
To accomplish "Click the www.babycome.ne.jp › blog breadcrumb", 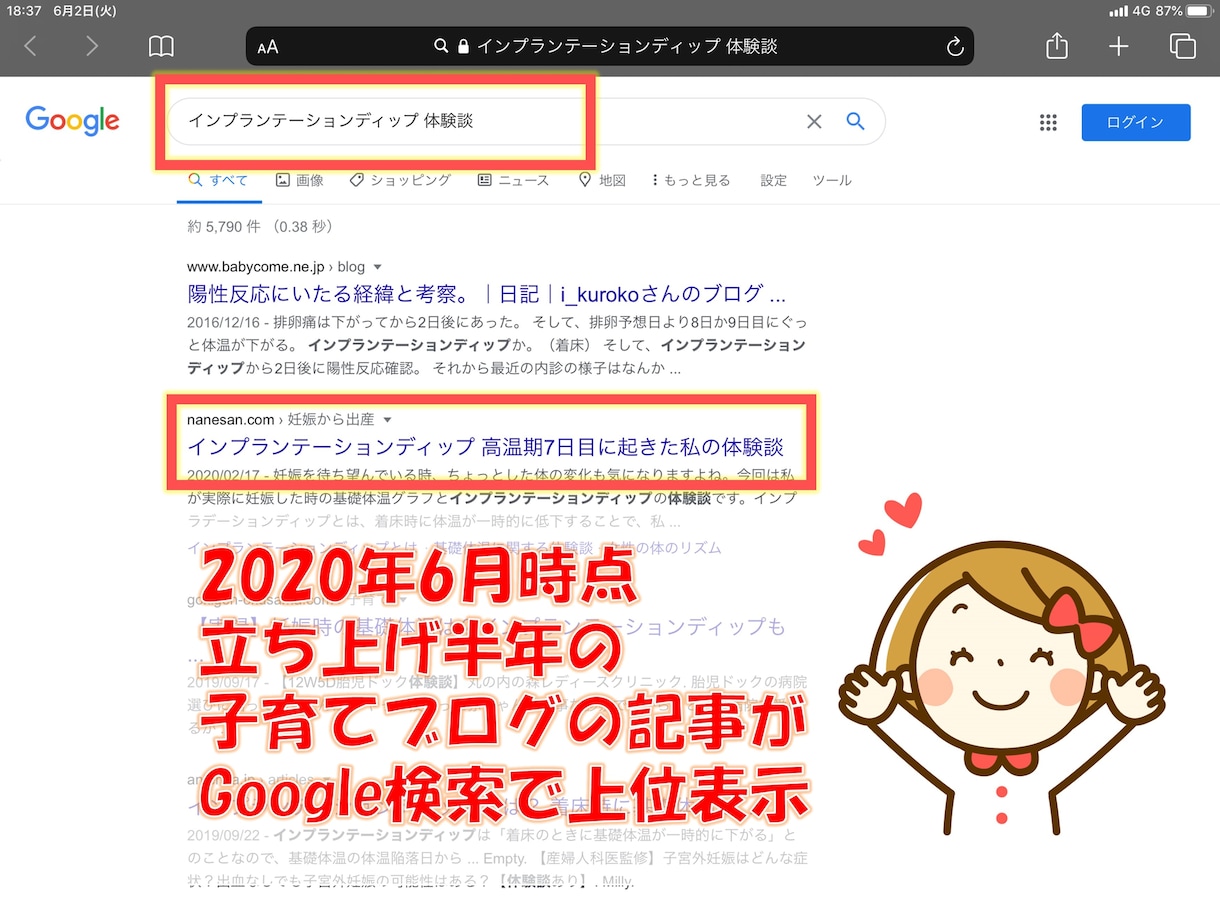I will (x=276, y=267).
